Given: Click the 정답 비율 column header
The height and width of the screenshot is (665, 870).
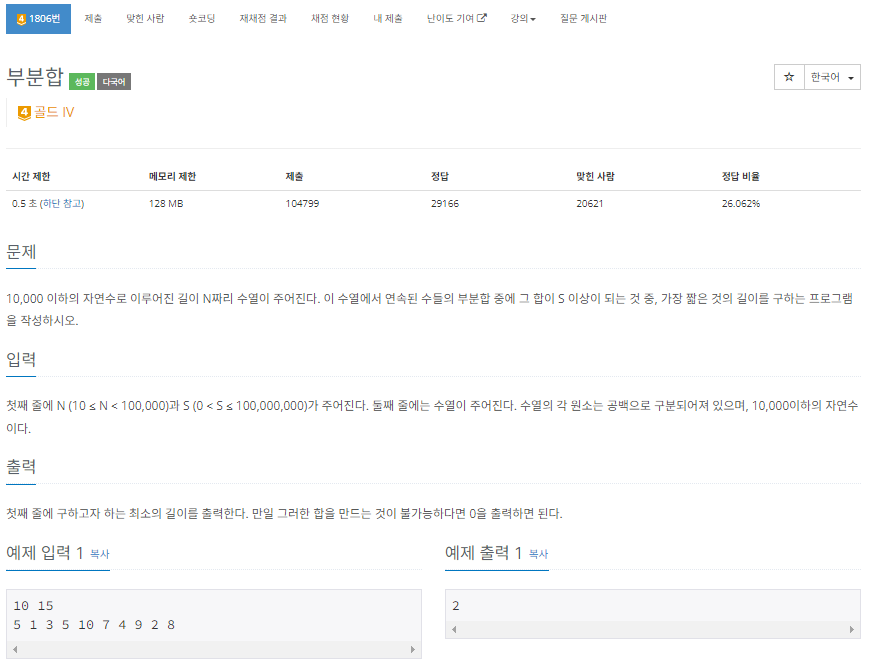Looking at the screenshot, I should click(x=741, y=176).
